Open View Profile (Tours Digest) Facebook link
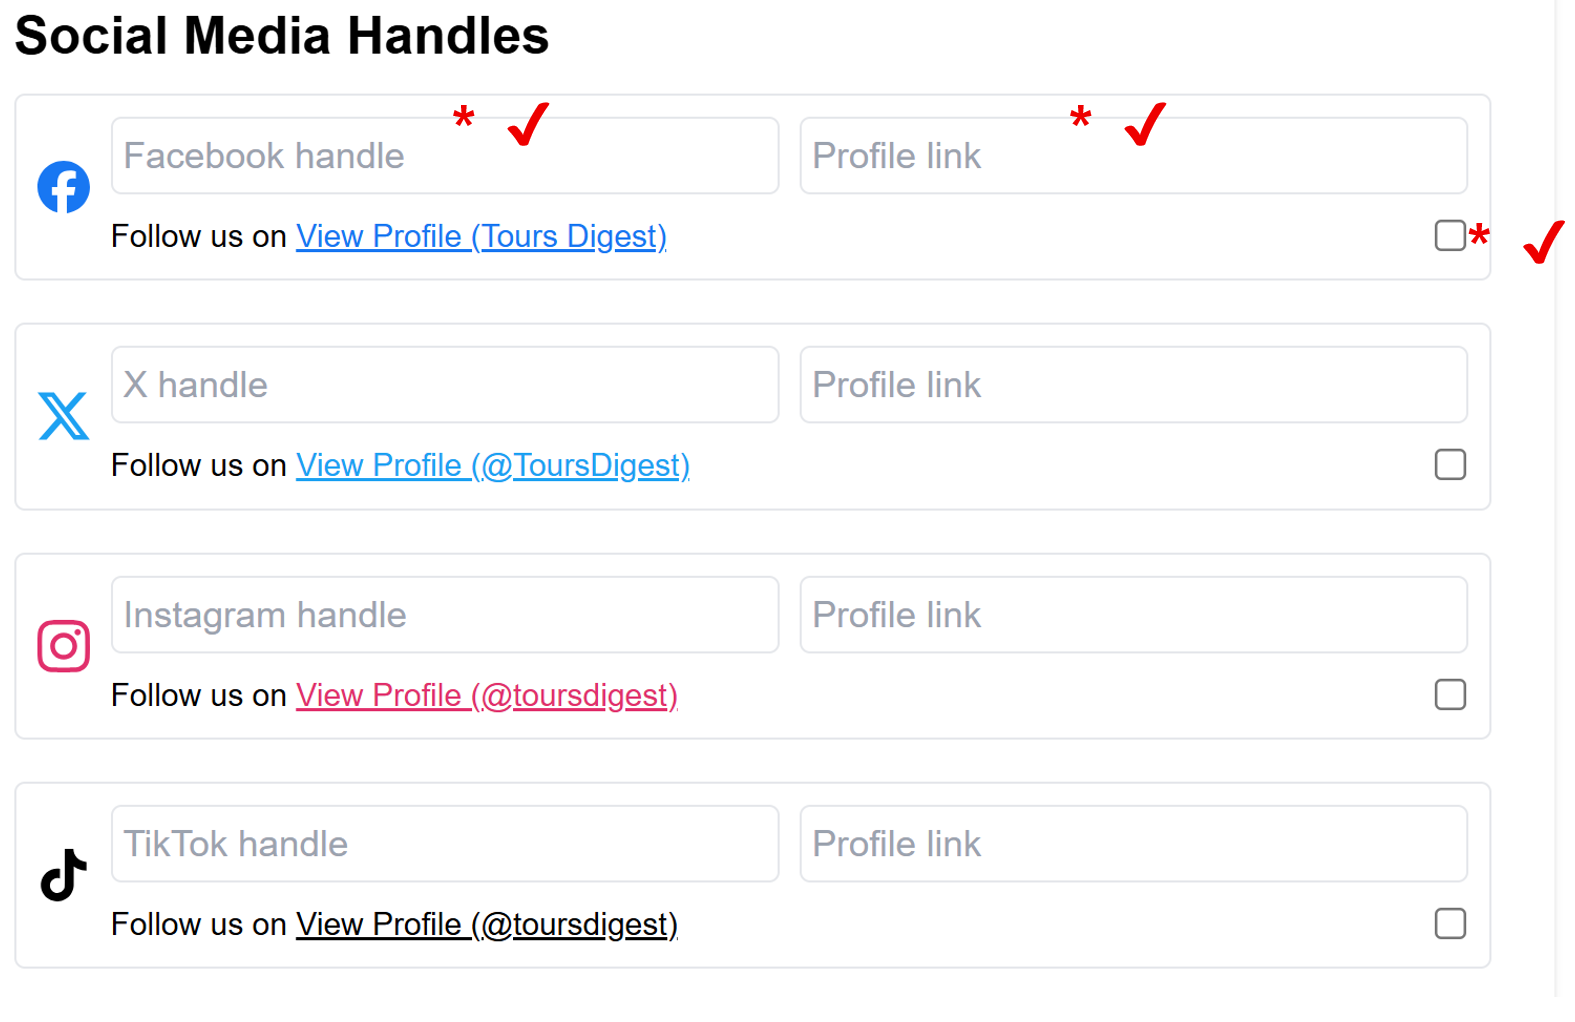The height and width of the screenshot is (1022, 1575). click(481, 237)
